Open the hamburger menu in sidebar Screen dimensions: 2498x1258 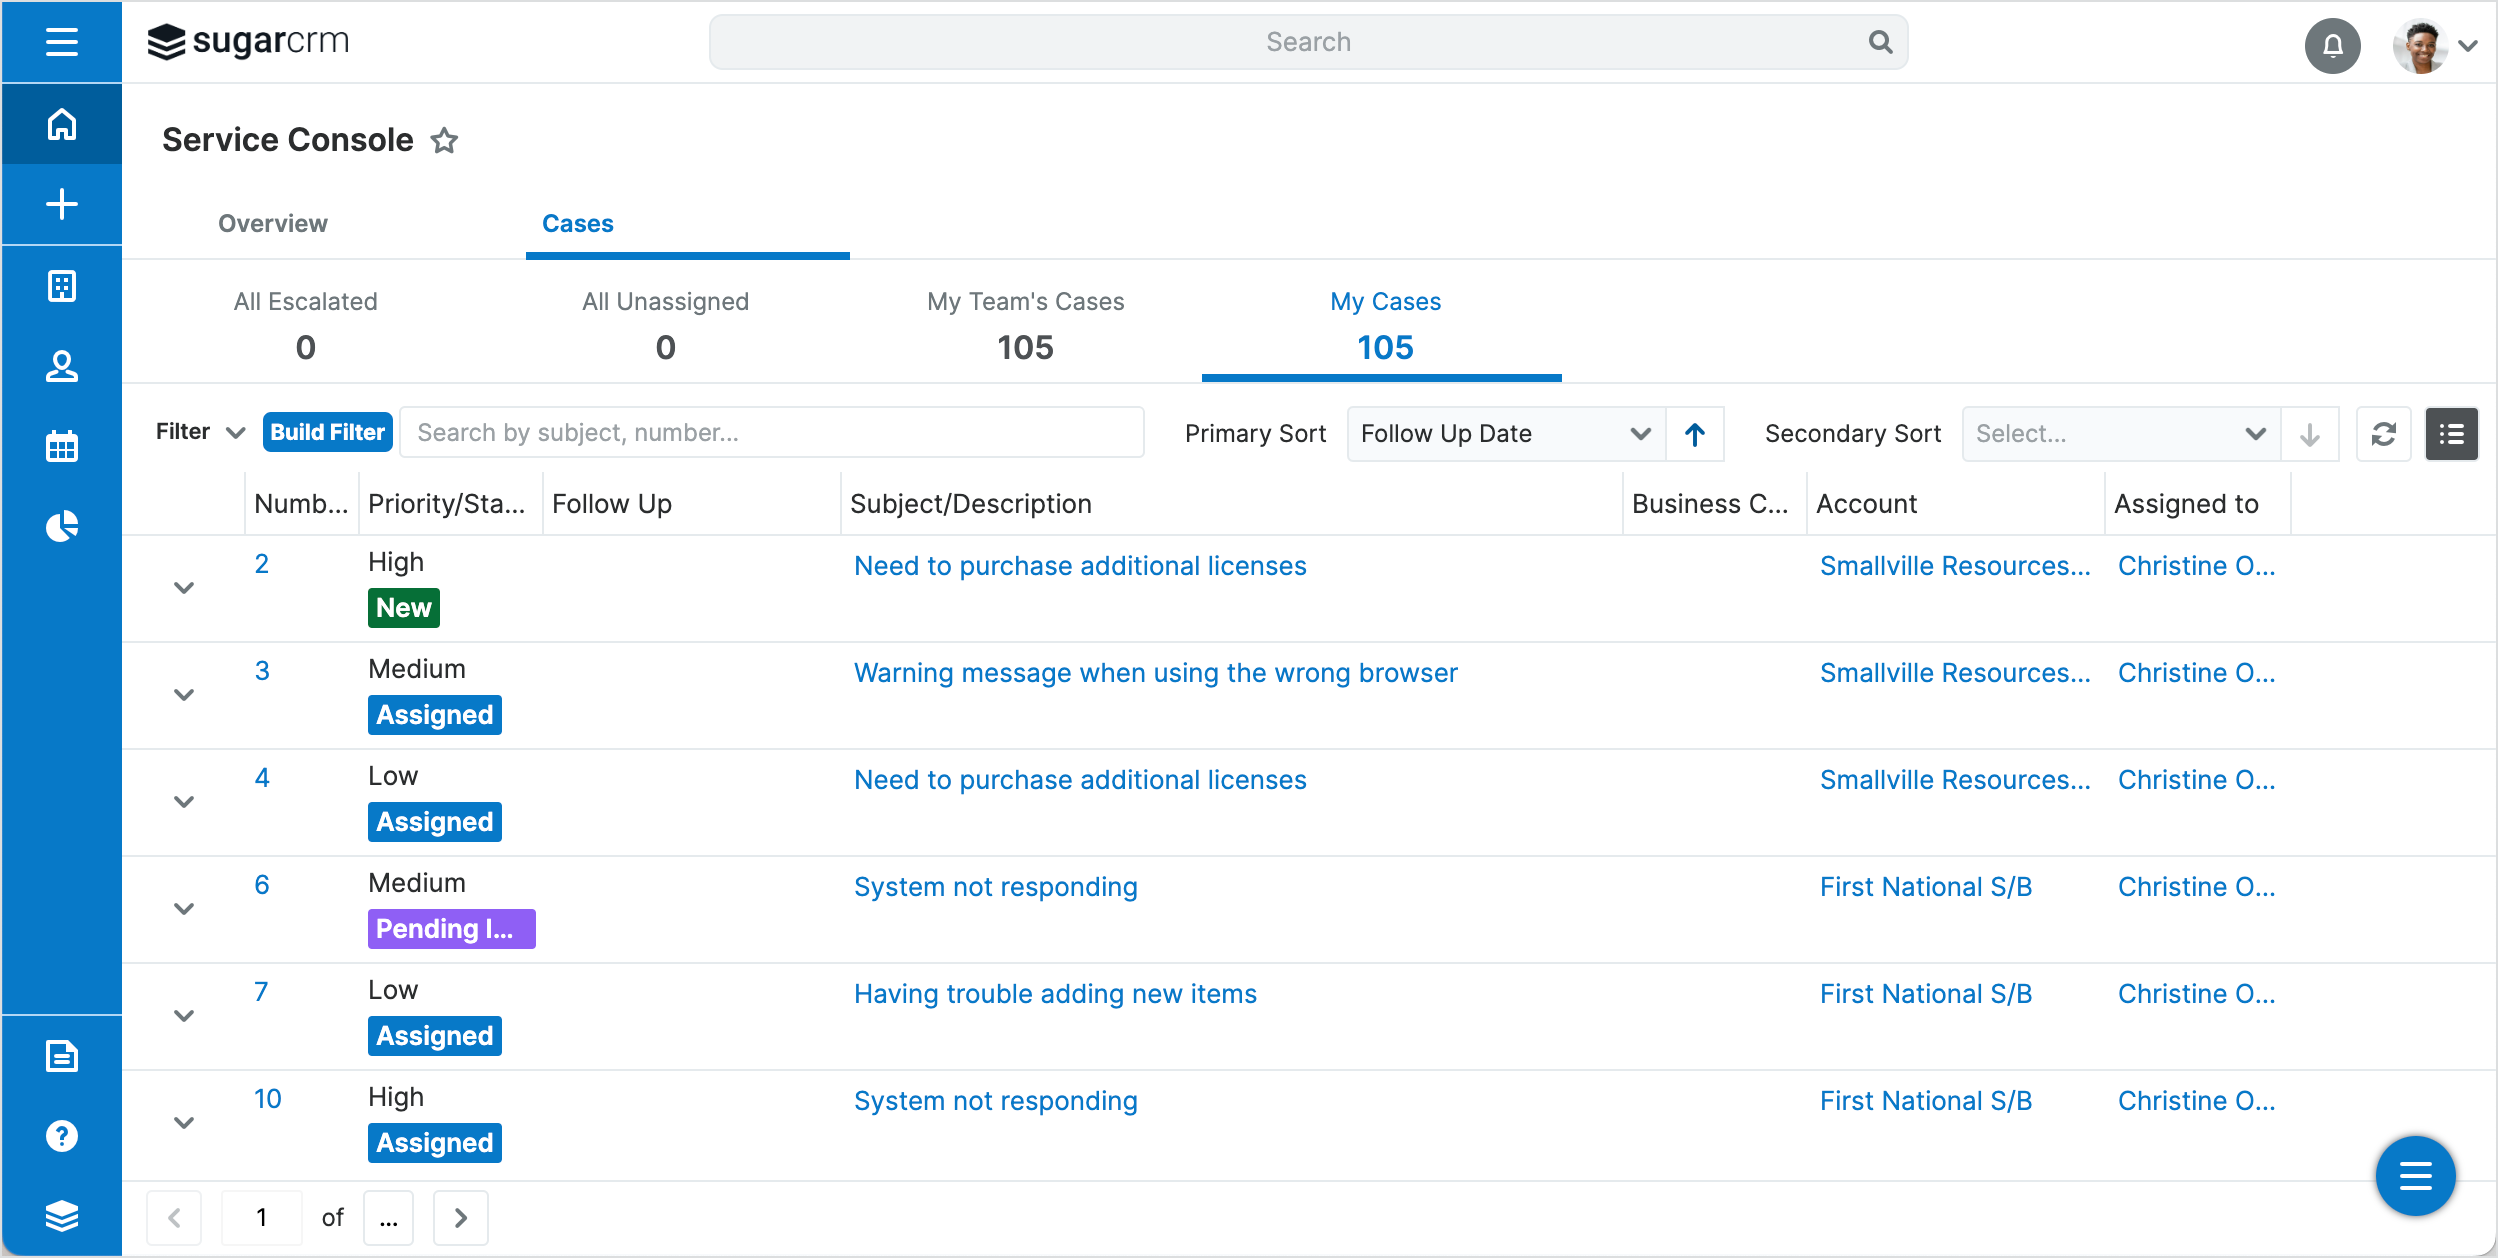(x=61, y=42)
